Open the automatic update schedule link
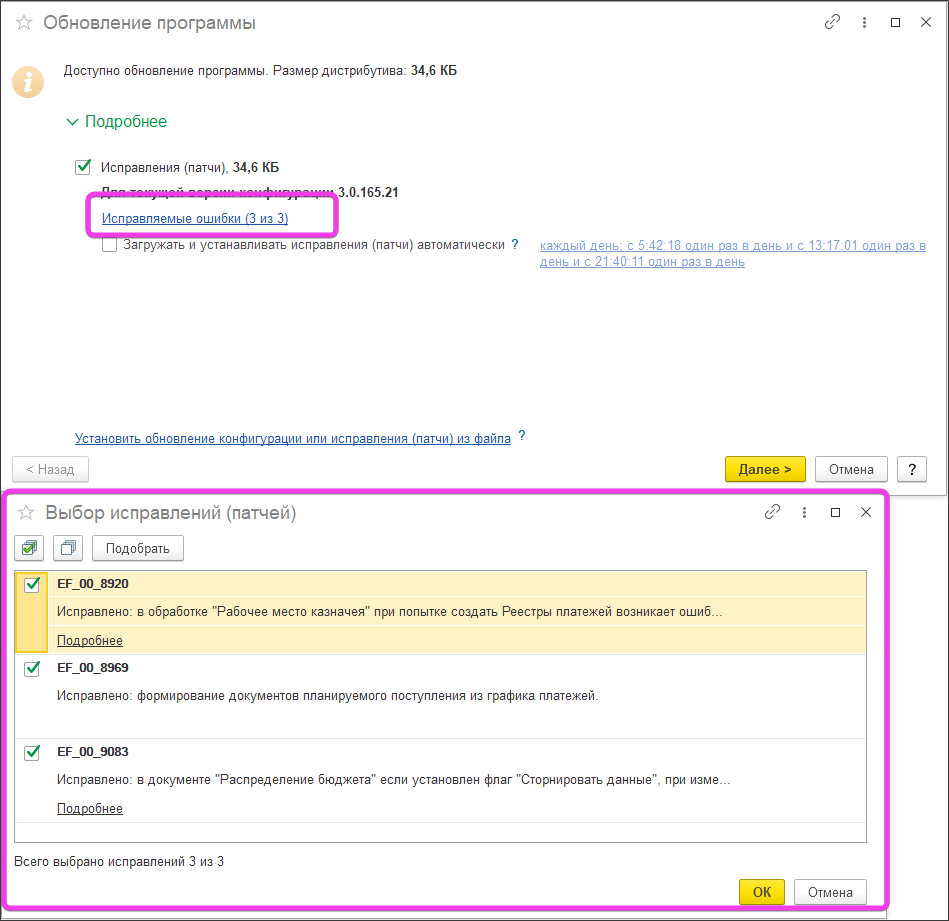 [732, 254]
